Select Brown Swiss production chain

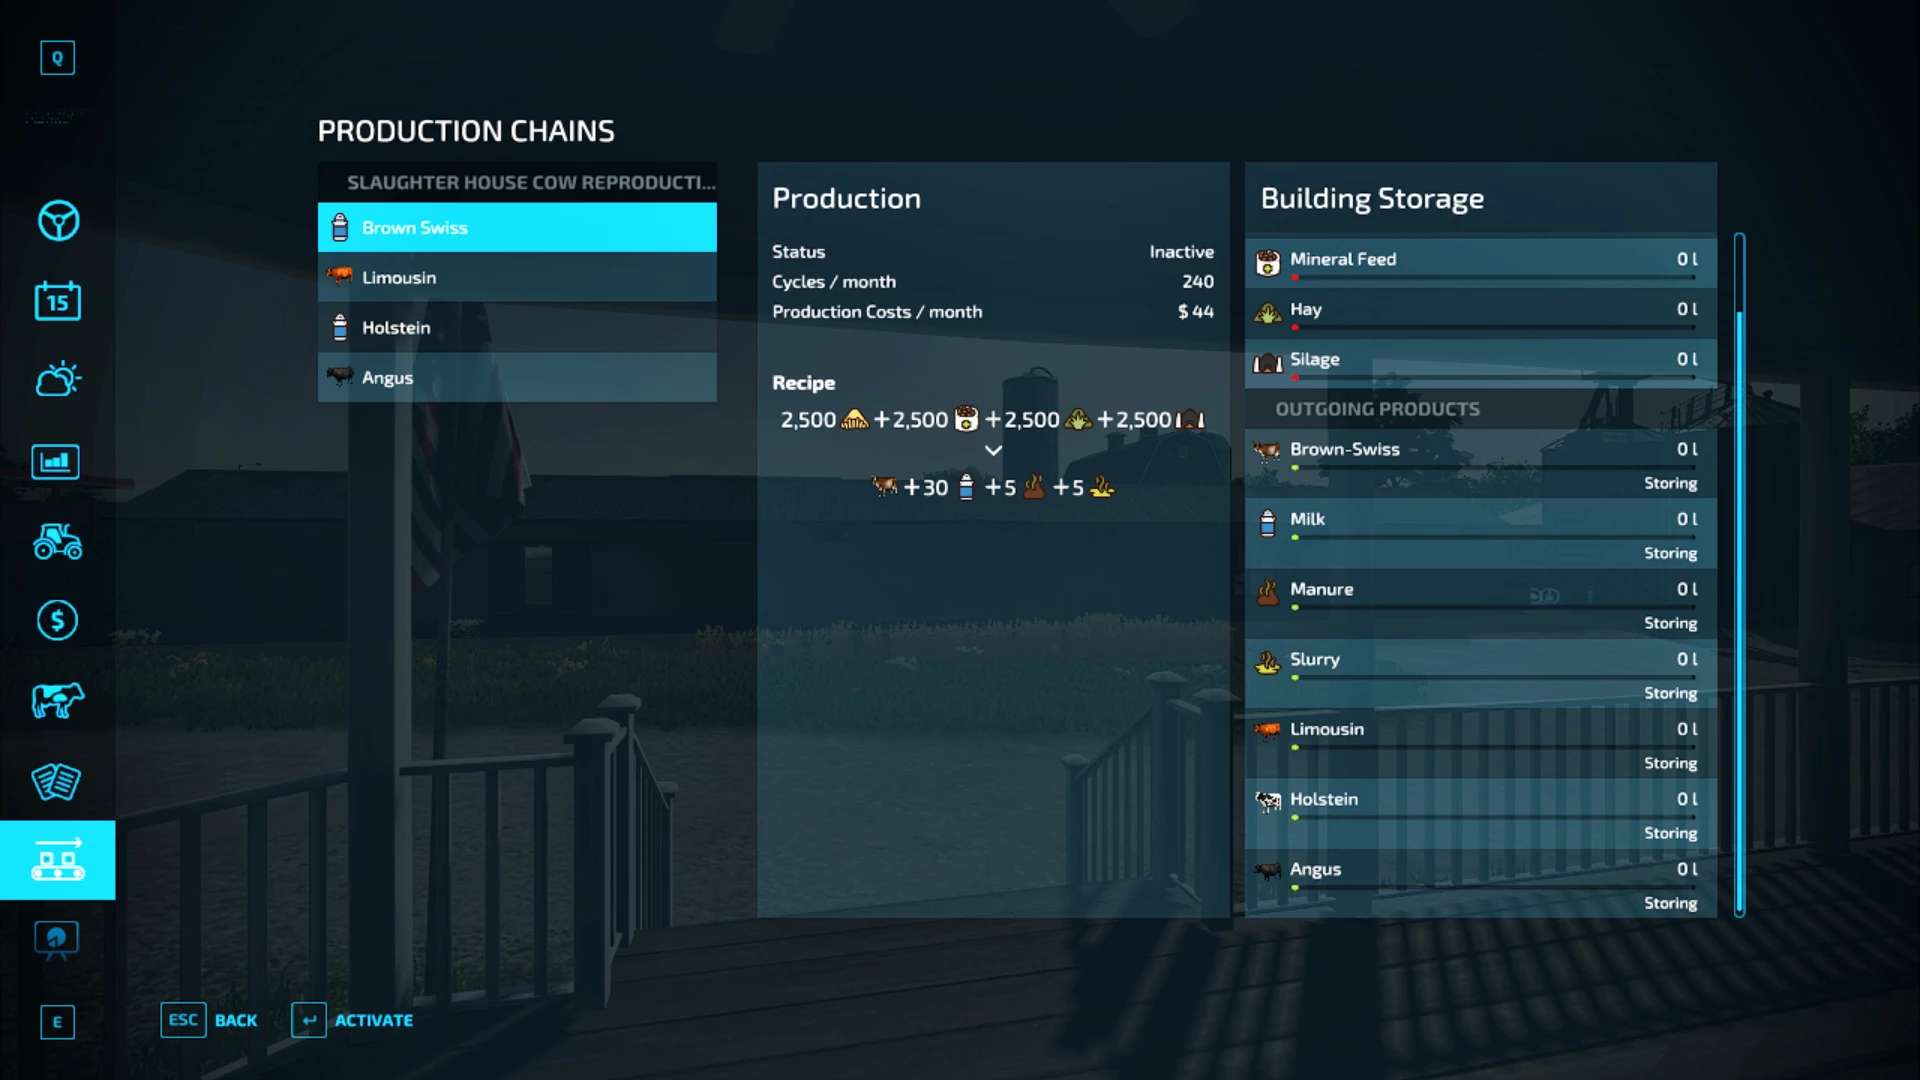[x=516, y=227]
